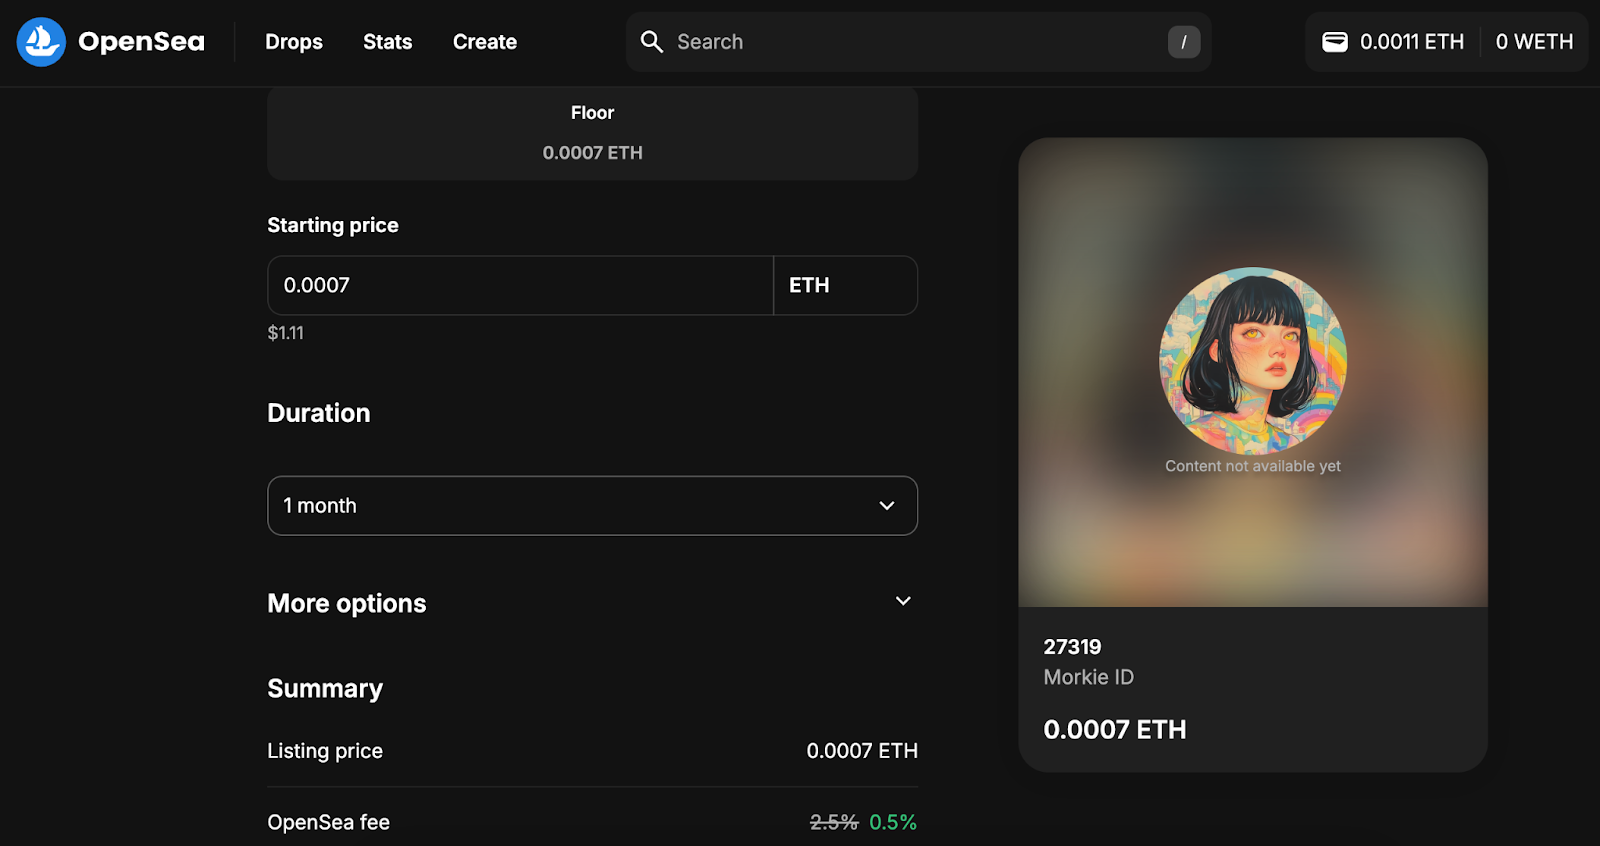Open the Duration dropdown showing 1 month
Screen dimensions: 1600x846
tap(592, 506)
